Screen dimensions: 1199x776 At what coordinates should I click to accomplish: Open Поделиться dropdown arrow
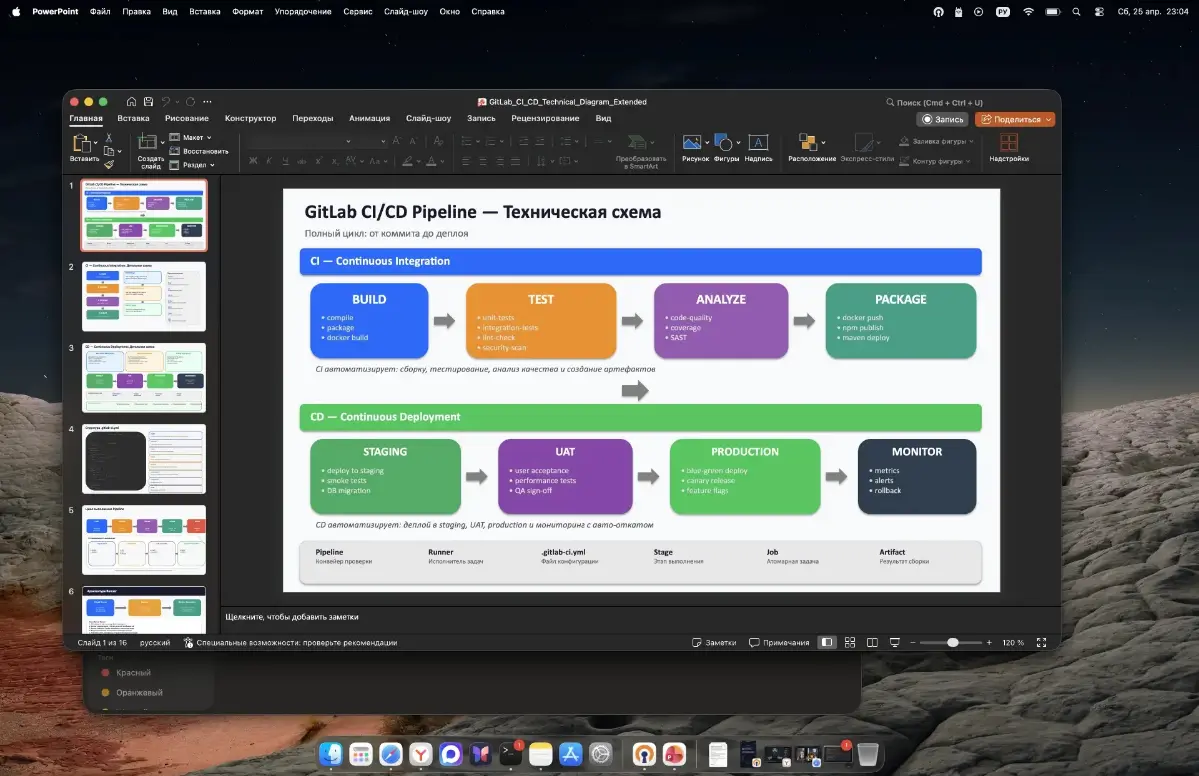(x=1048, y=119)
